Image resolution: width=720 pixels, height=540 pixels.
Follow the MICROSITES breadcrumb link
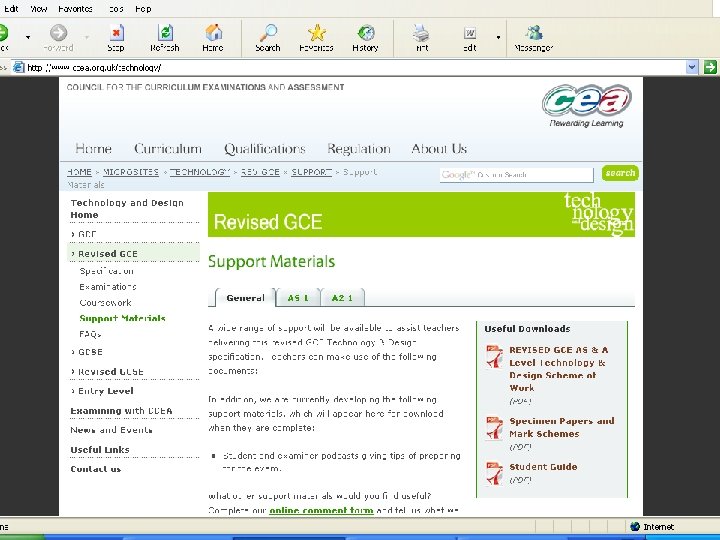tap(130, 172)
